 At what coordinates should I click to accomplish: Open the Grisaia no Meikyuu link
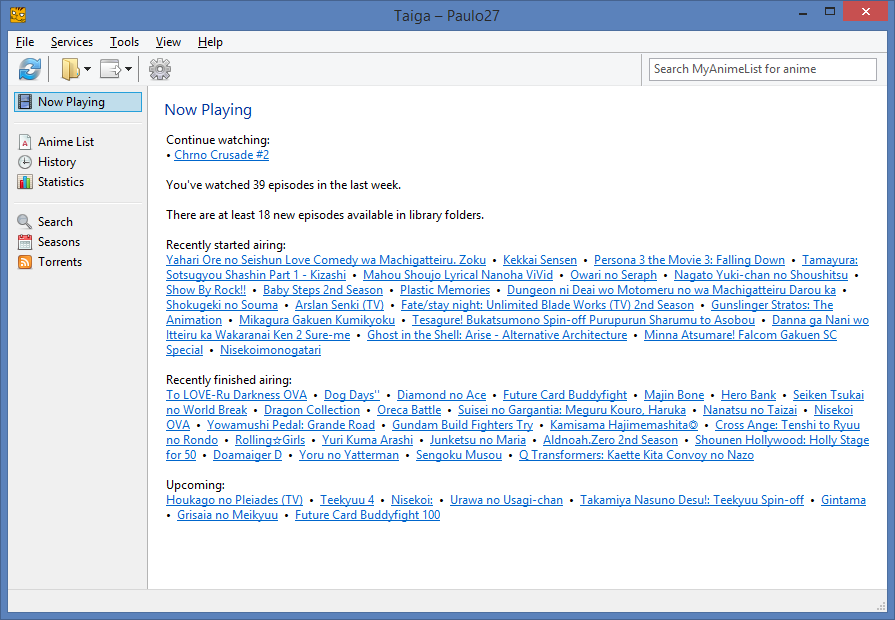[228, 514]
